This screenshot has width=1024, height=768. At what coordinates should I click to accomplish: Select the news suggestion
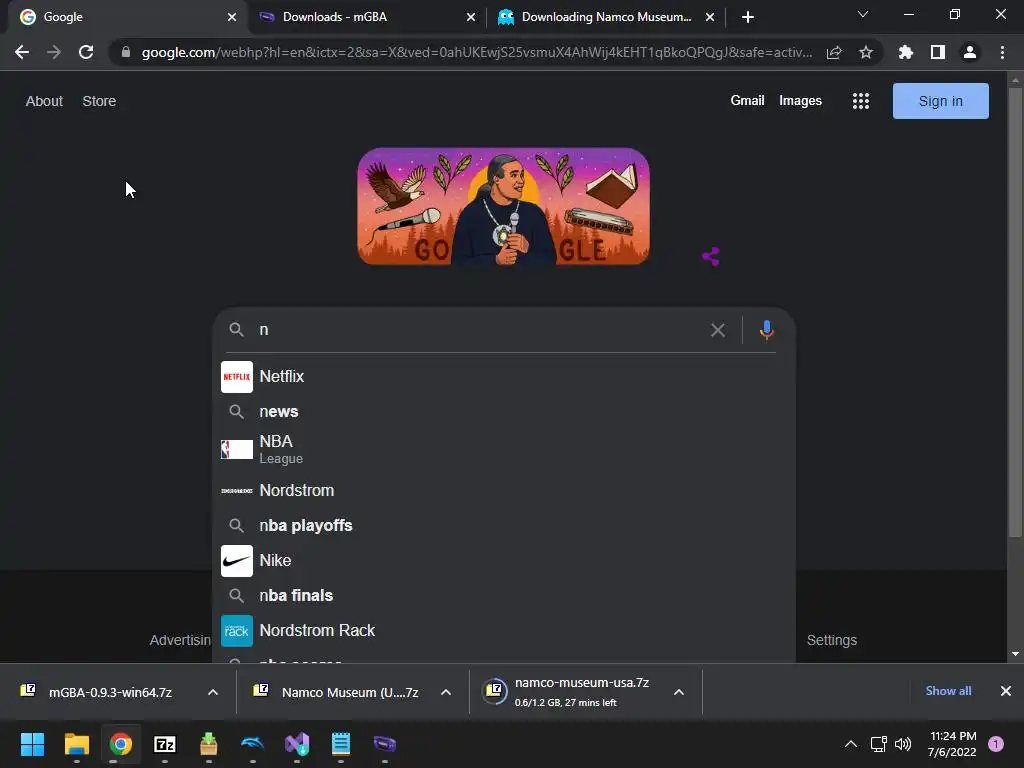pyautogui.click(x=504, y=411)
